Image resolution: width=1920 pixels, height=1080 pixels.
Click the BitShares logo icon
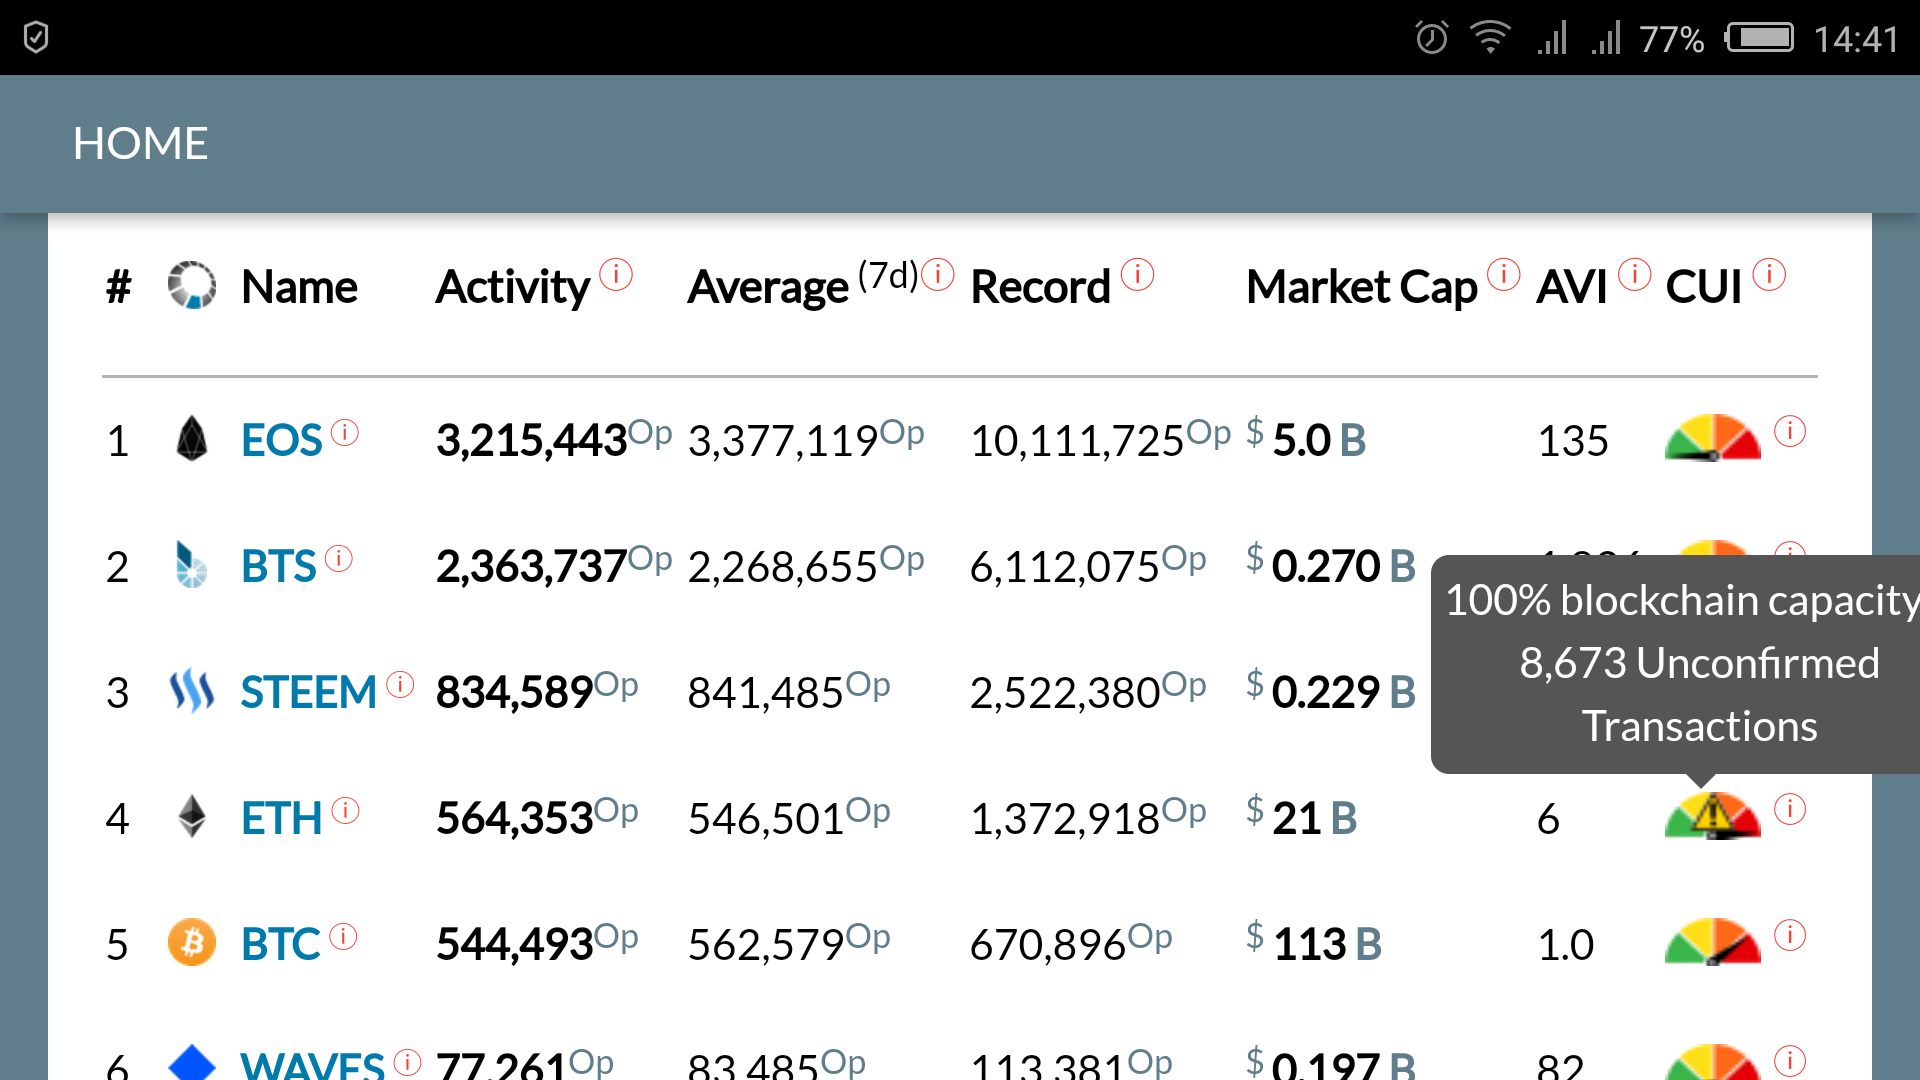click(x=191, y=565)
